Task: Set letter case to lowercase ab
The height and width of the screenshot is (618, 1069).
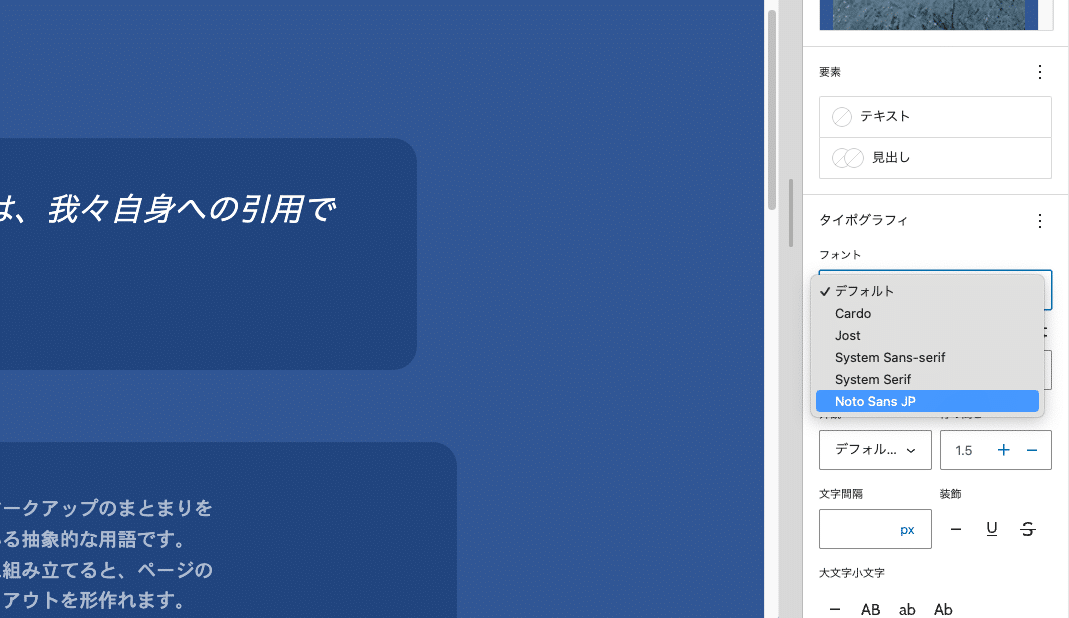Action: coord(907,609)
